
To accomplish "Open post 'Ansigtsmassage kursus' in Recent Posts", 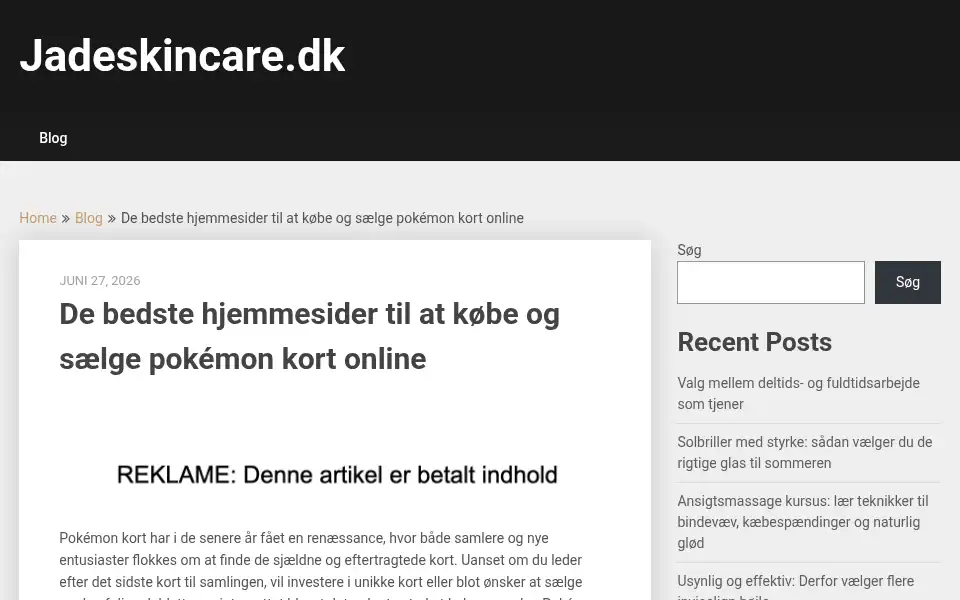I will pyautogui.click(x=803, y=522).
